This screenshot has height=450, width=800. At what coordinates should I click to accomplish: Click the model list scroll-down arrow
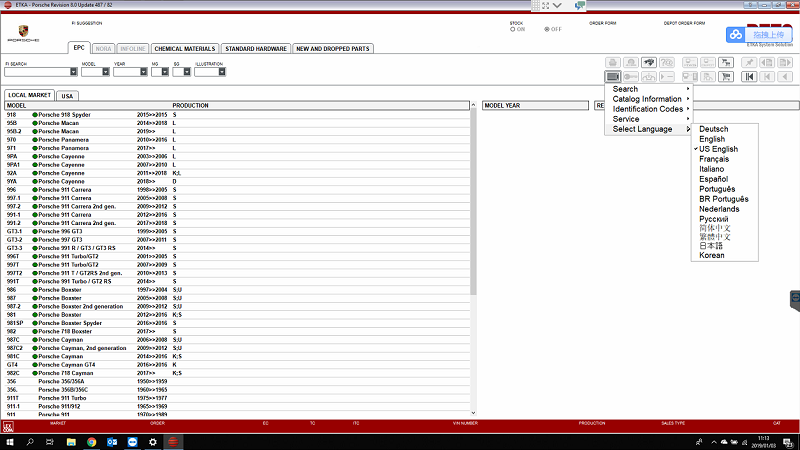pos(473,413)
